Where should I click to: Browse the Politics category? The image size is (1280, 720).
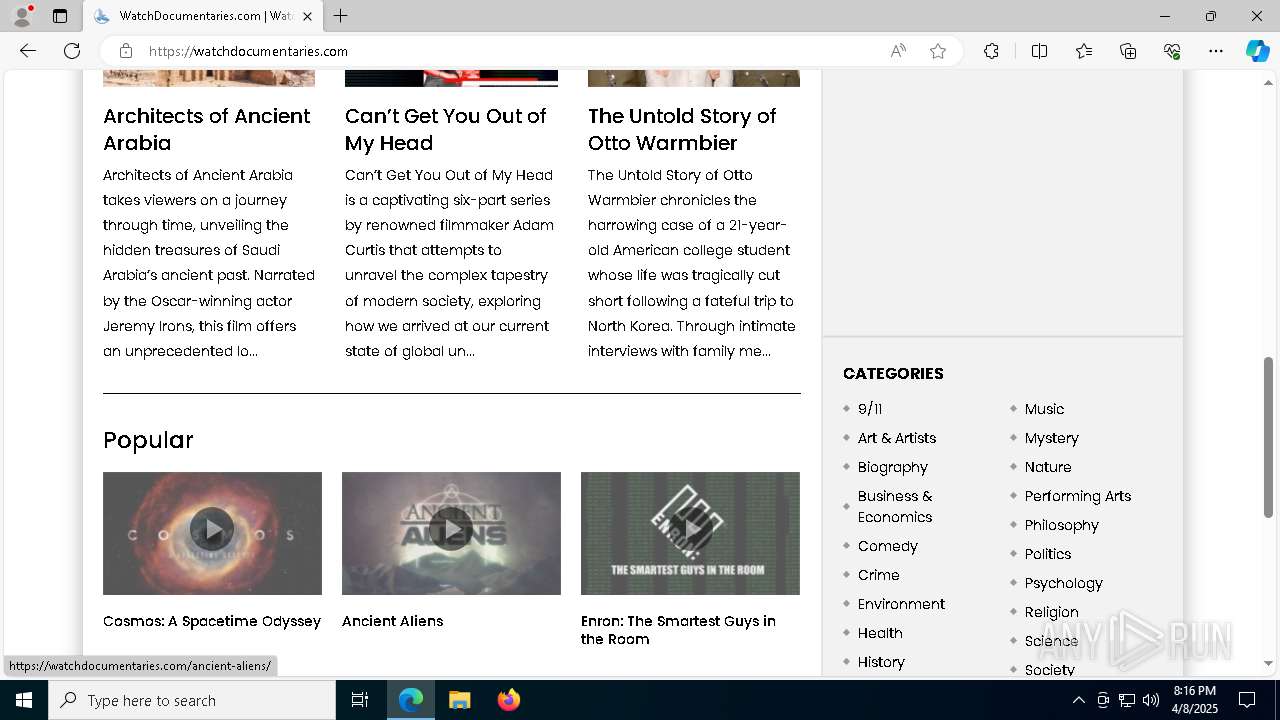coord(1048,554)
